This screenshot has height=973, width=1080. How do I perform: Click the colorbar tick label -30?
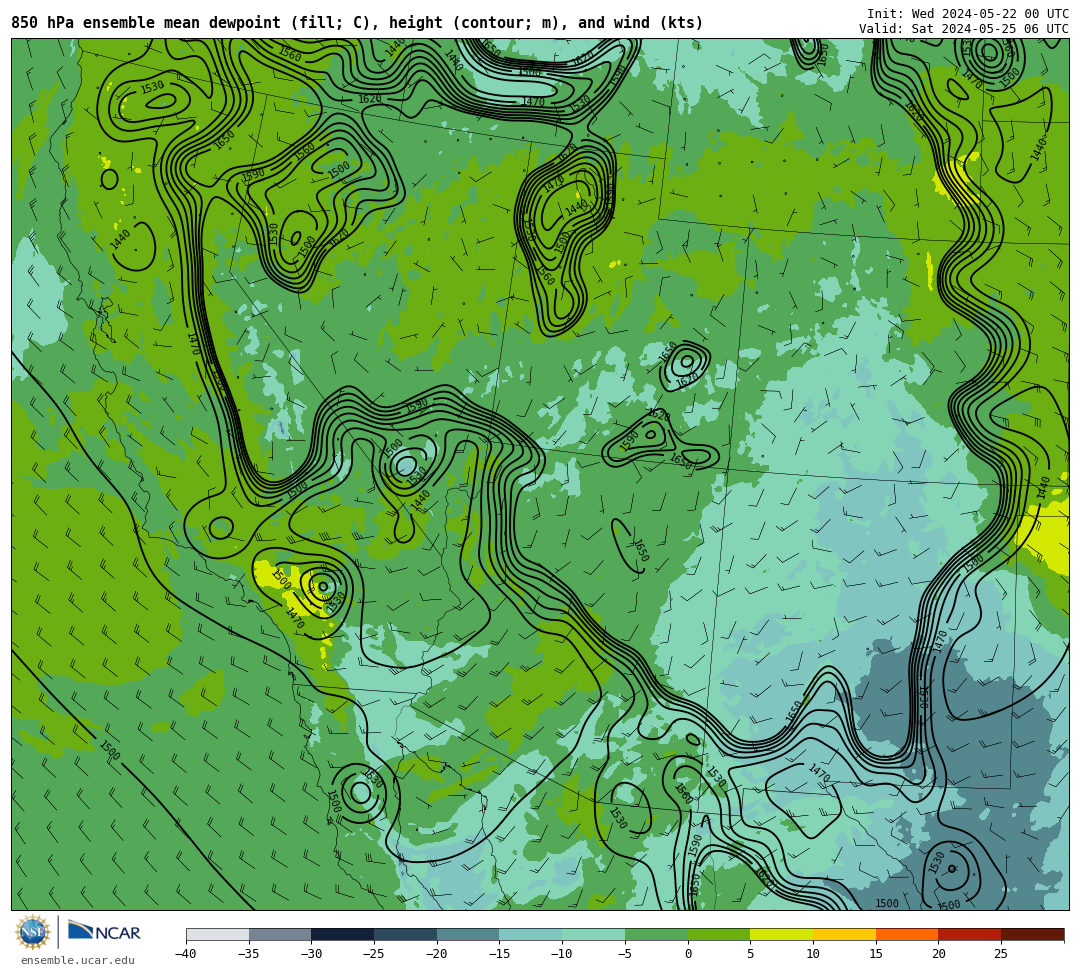(311, 954)
